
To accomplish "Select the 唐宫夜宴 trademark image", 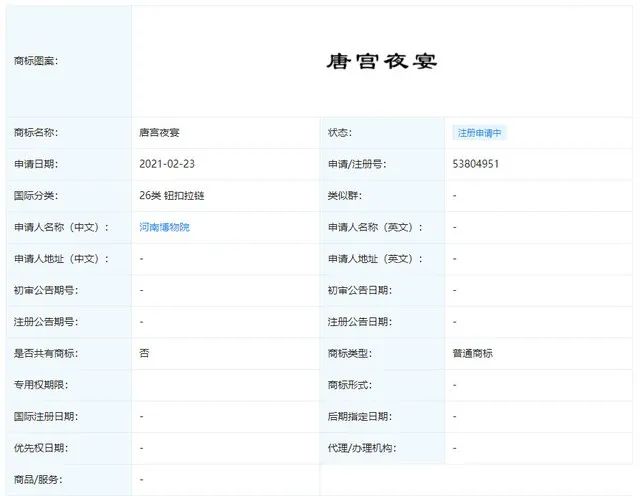I will pyautogui.click(x=382, y=61).
